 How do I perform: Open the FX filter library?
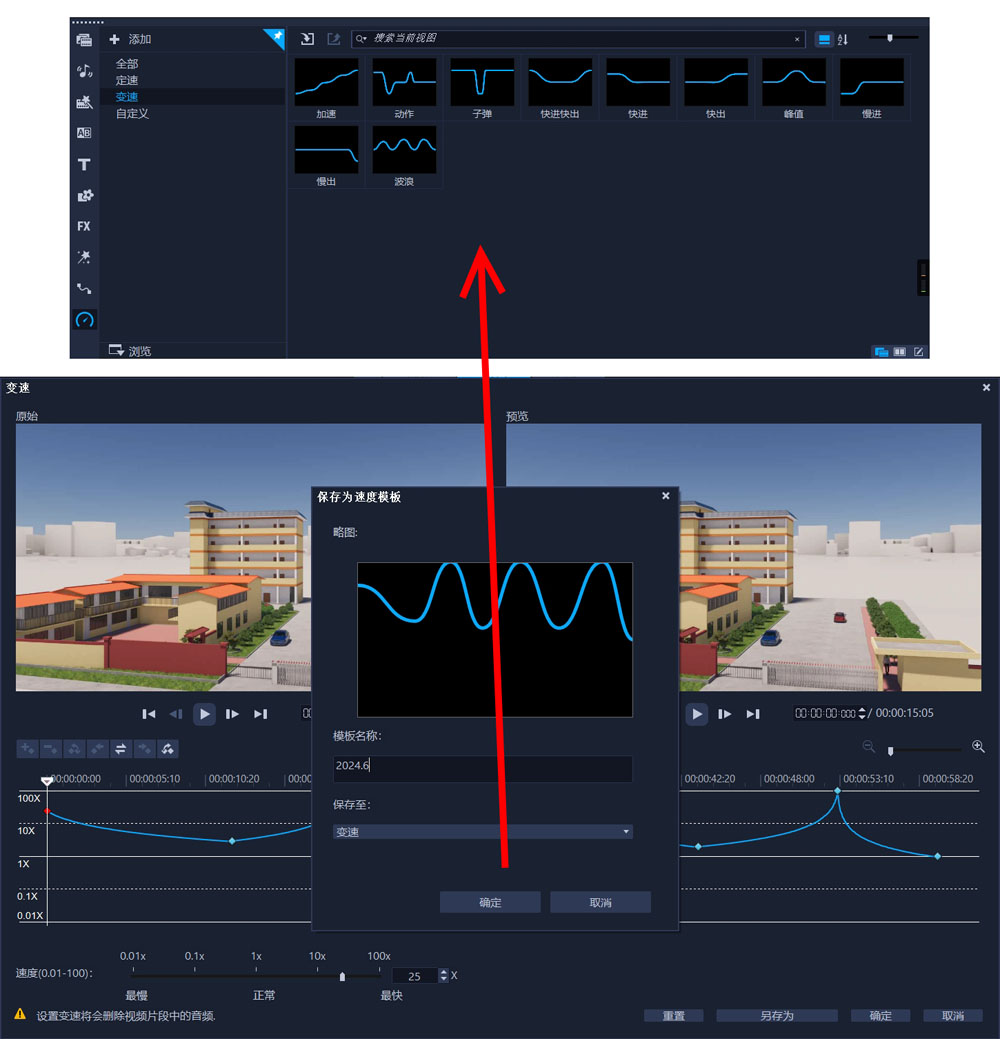click(84, 226)
